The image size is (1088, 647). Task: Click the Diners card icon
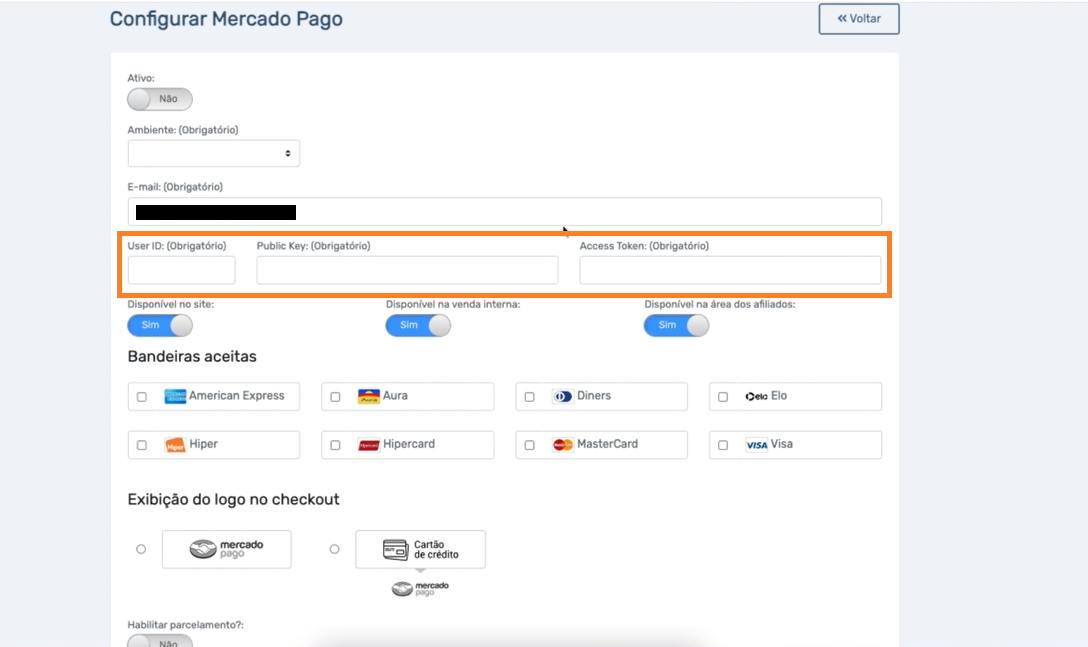tap(563, 396)
